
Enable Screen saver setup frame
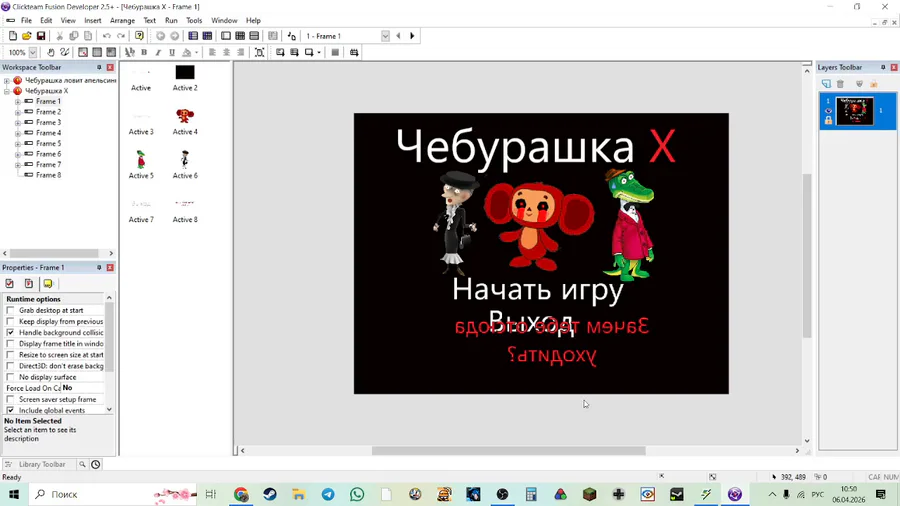pyautogui.click(x=10, y=399)
